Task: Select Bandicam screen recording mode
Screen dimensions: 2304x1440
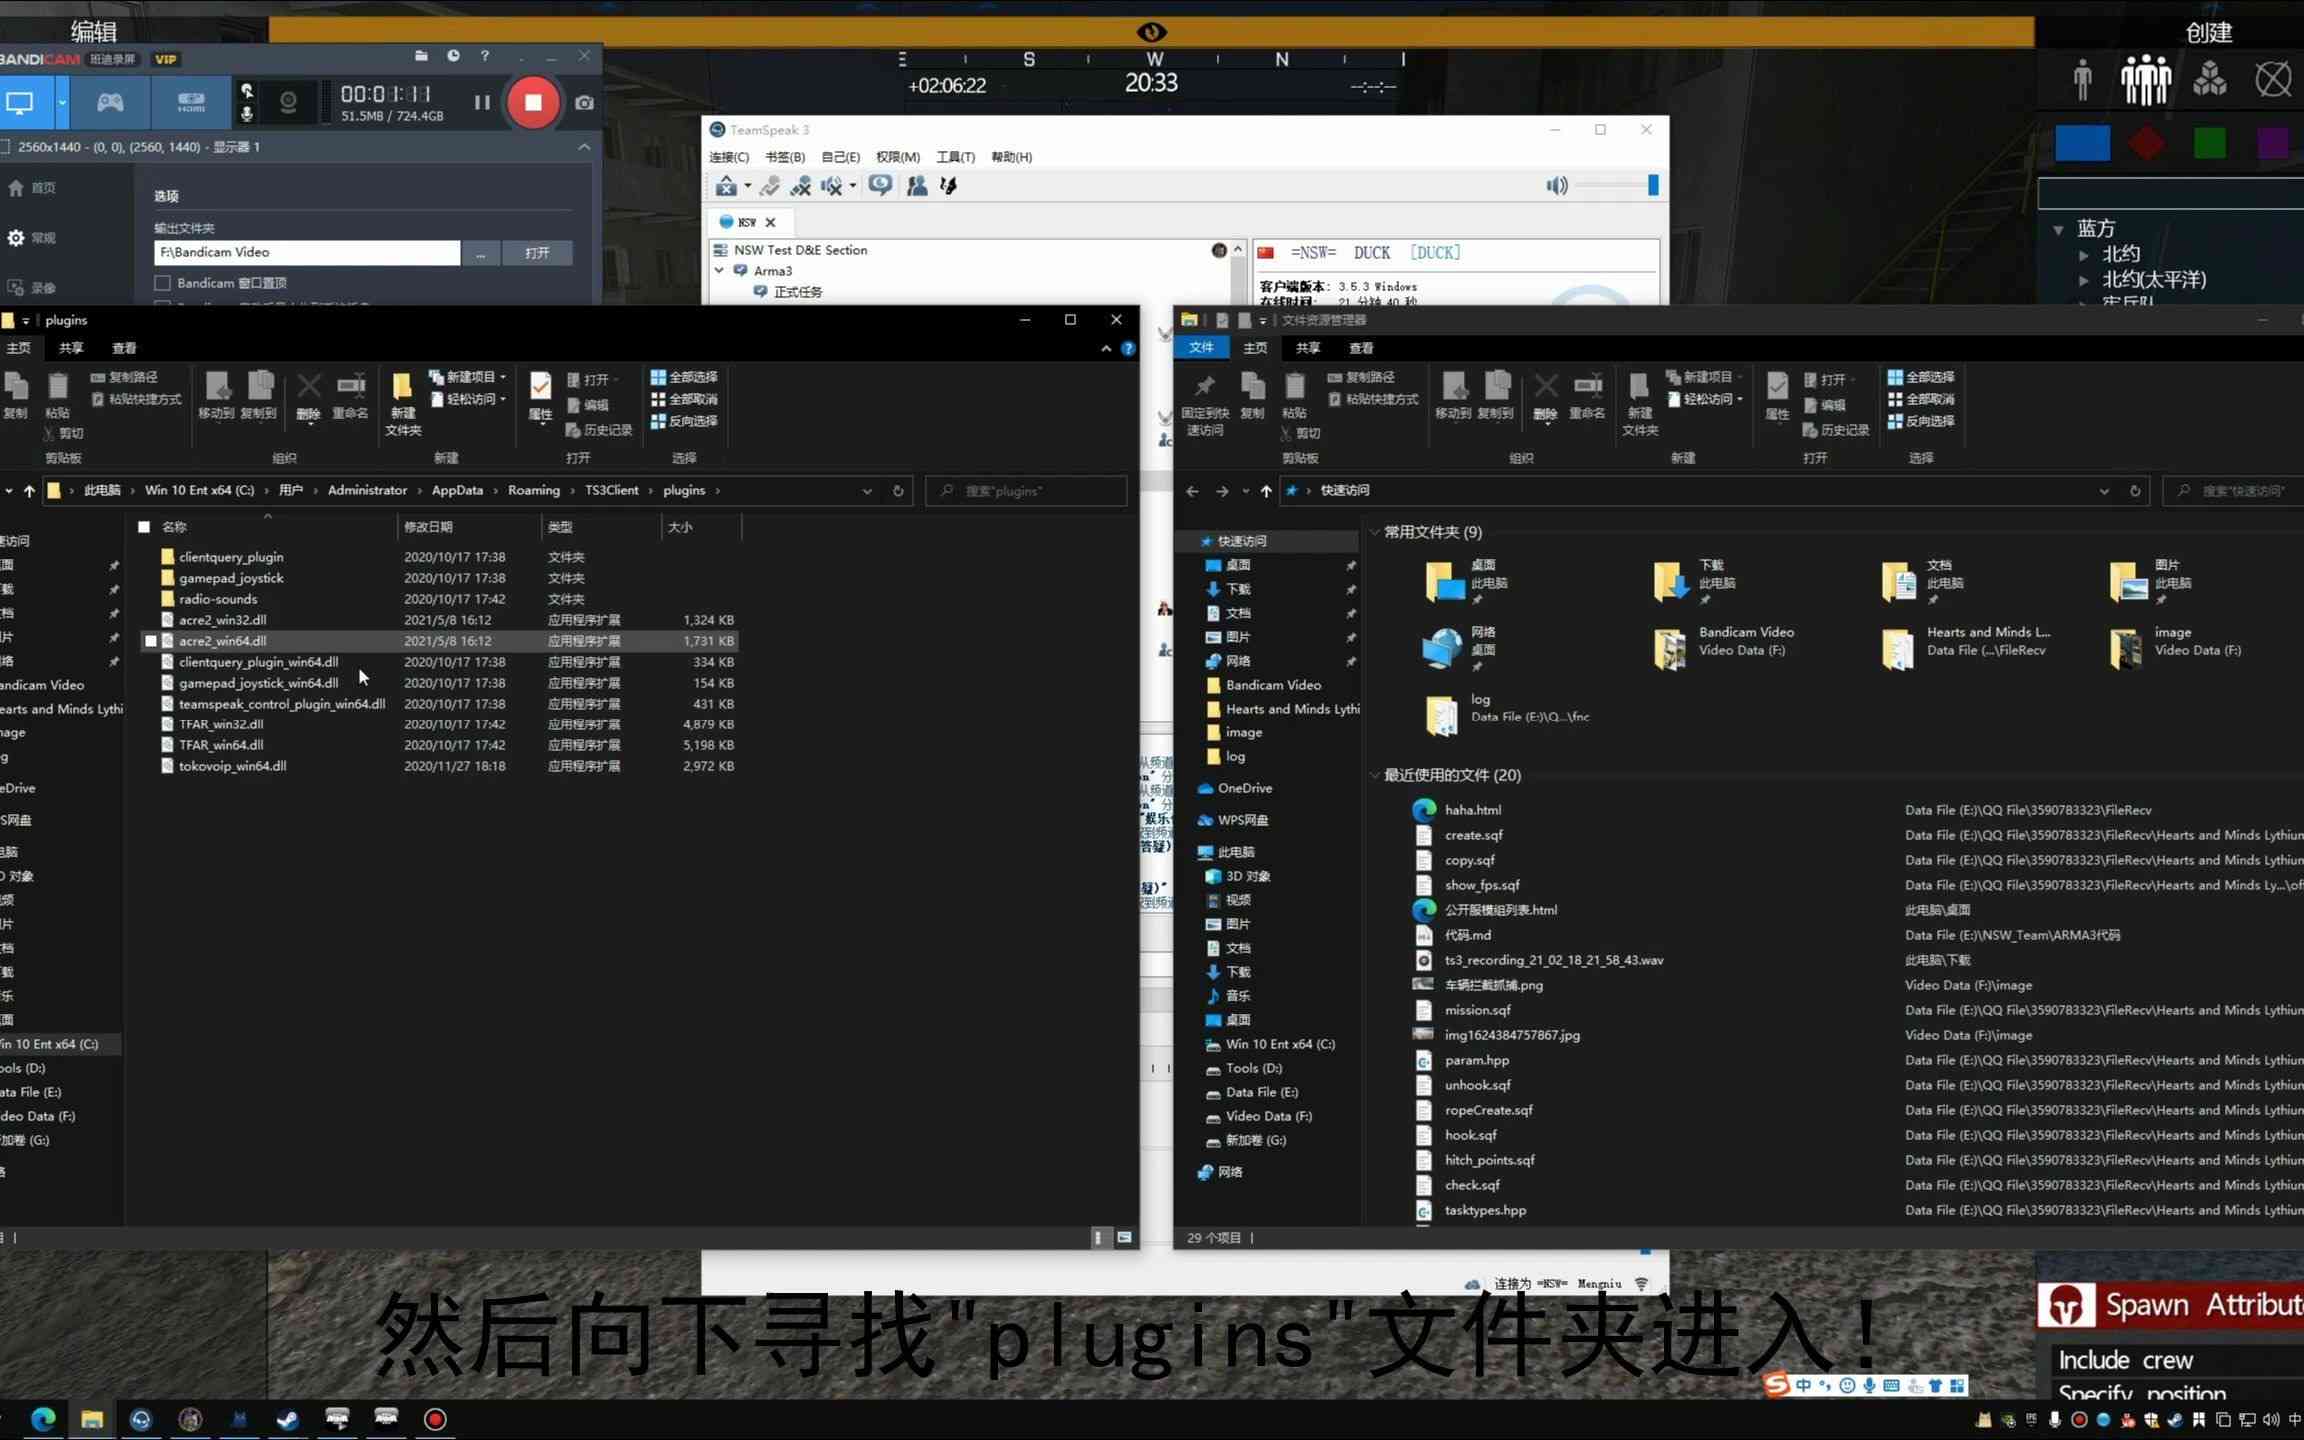Action: (x=20, y=102)
